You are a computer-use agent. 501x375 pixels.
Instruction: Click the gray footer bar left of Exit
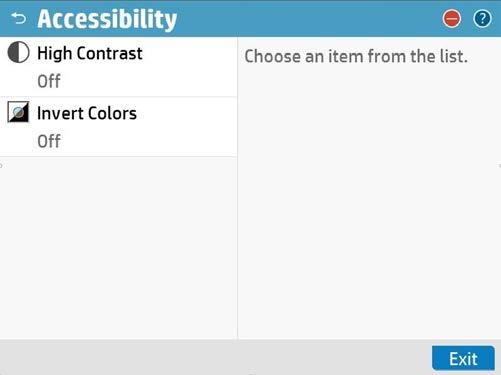(x=215, y=357)
